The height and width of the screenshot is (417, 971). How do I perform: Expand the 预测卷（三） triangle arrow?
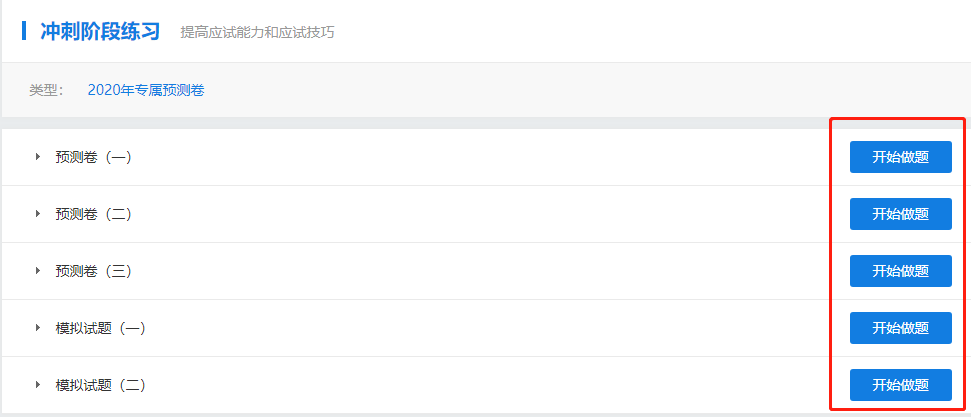(x=38, y=271)
